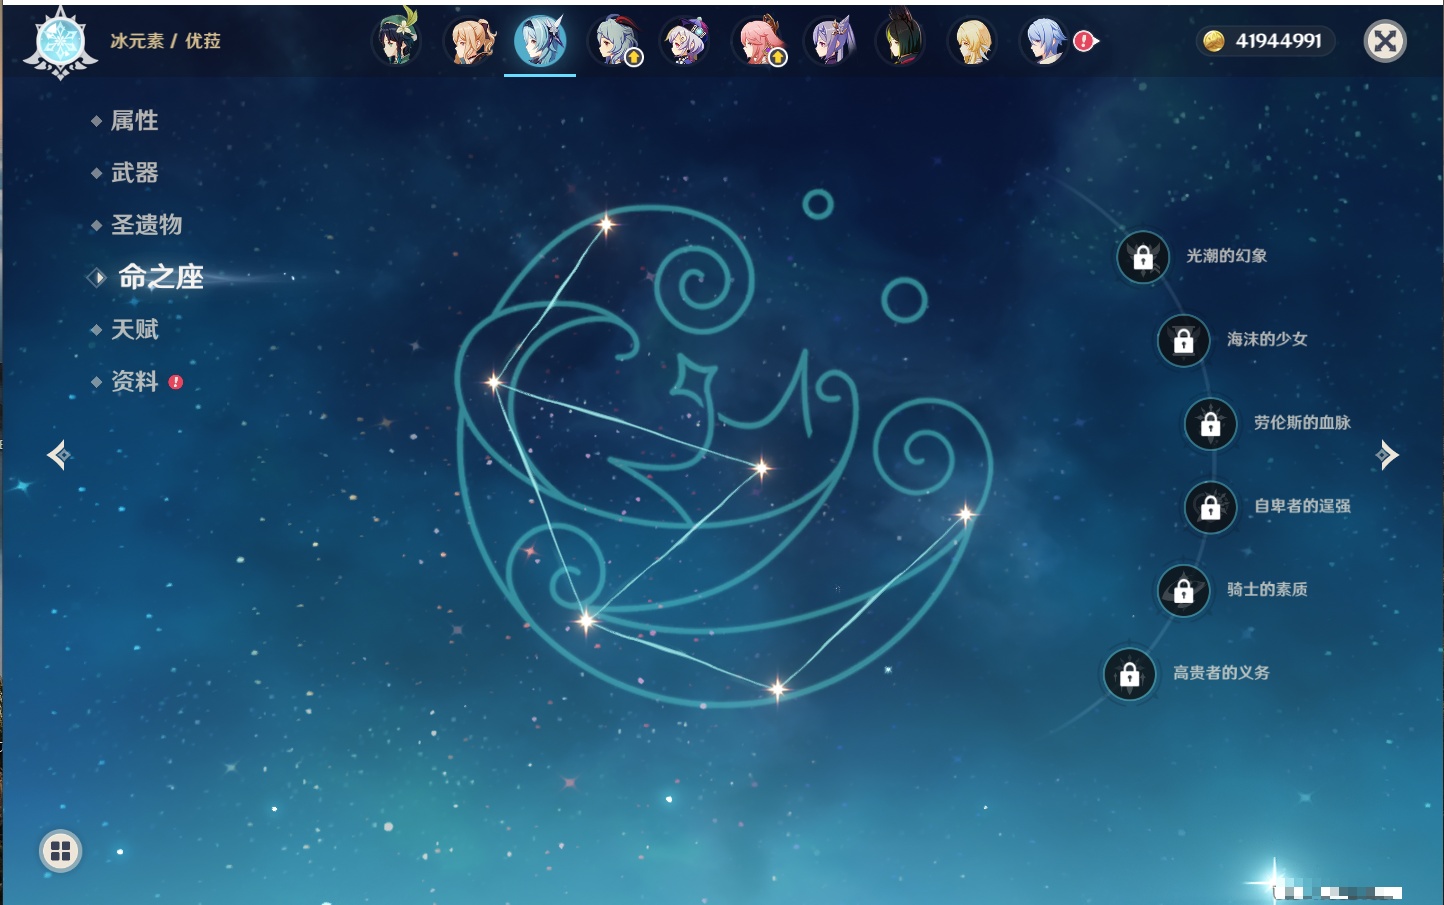Click lock icon for 光潮的幻象

coord(1143,258)
